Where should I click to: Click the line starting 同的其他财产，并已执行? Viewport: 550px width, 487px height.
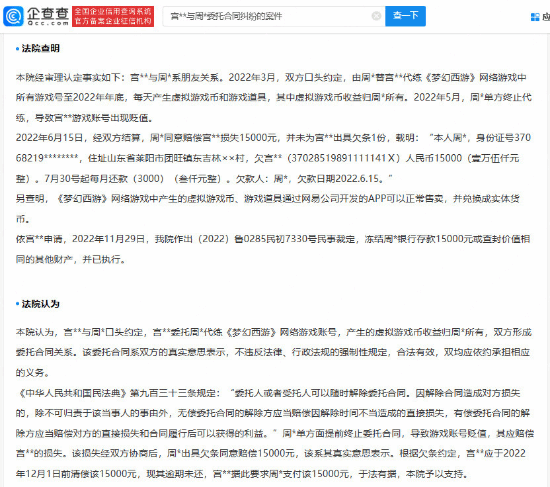coord(71,260)
